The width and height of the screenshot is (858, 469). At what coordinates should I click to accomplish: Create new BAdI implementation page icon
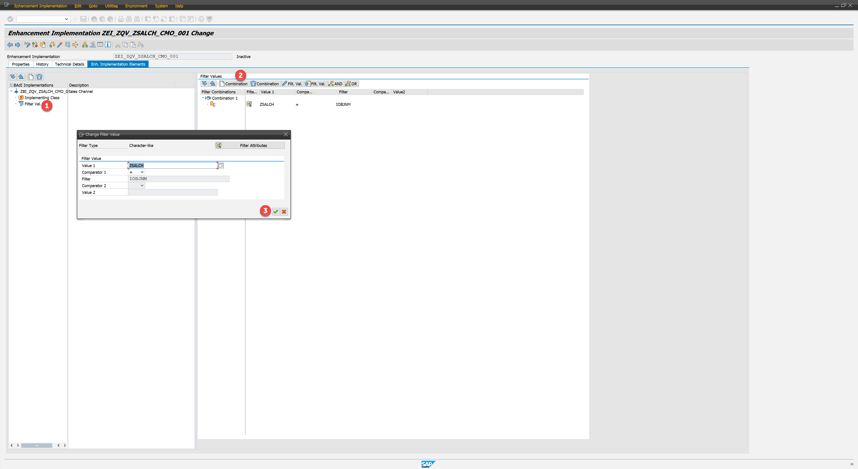[x=31, y=77]
